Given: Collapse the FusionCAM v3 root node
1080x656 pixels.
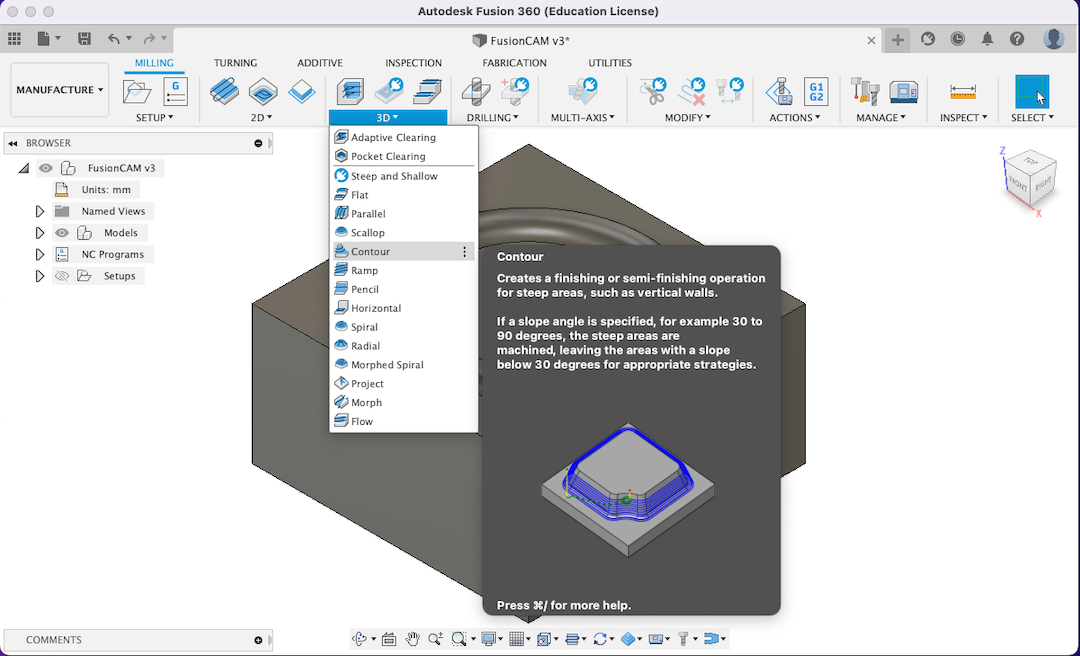Looking at the screenshot, I should [x=24, y=168].
